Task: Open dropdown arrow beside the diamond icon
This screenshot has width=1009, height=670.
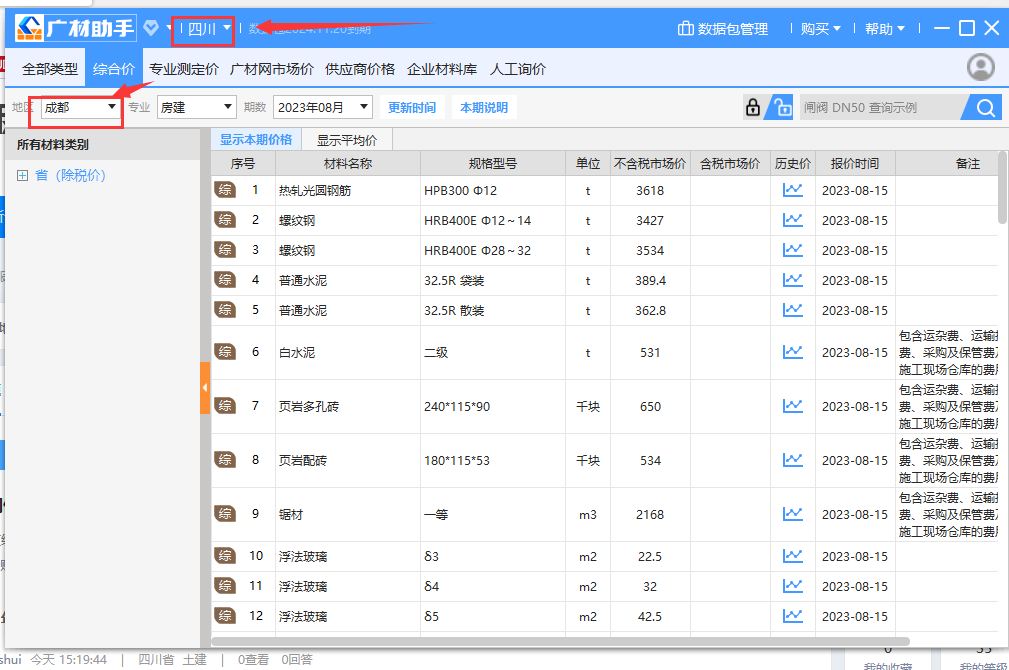Action: pyautogui.click(x=169, y=28)
